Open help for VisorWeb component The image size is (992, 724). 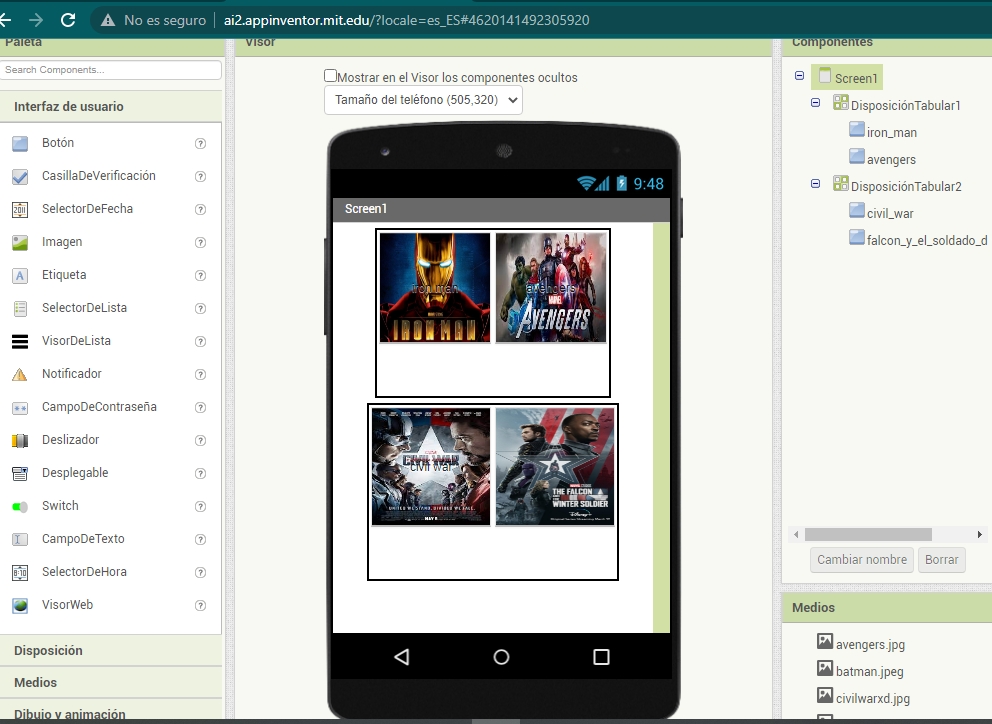click(x=201, y=605)
